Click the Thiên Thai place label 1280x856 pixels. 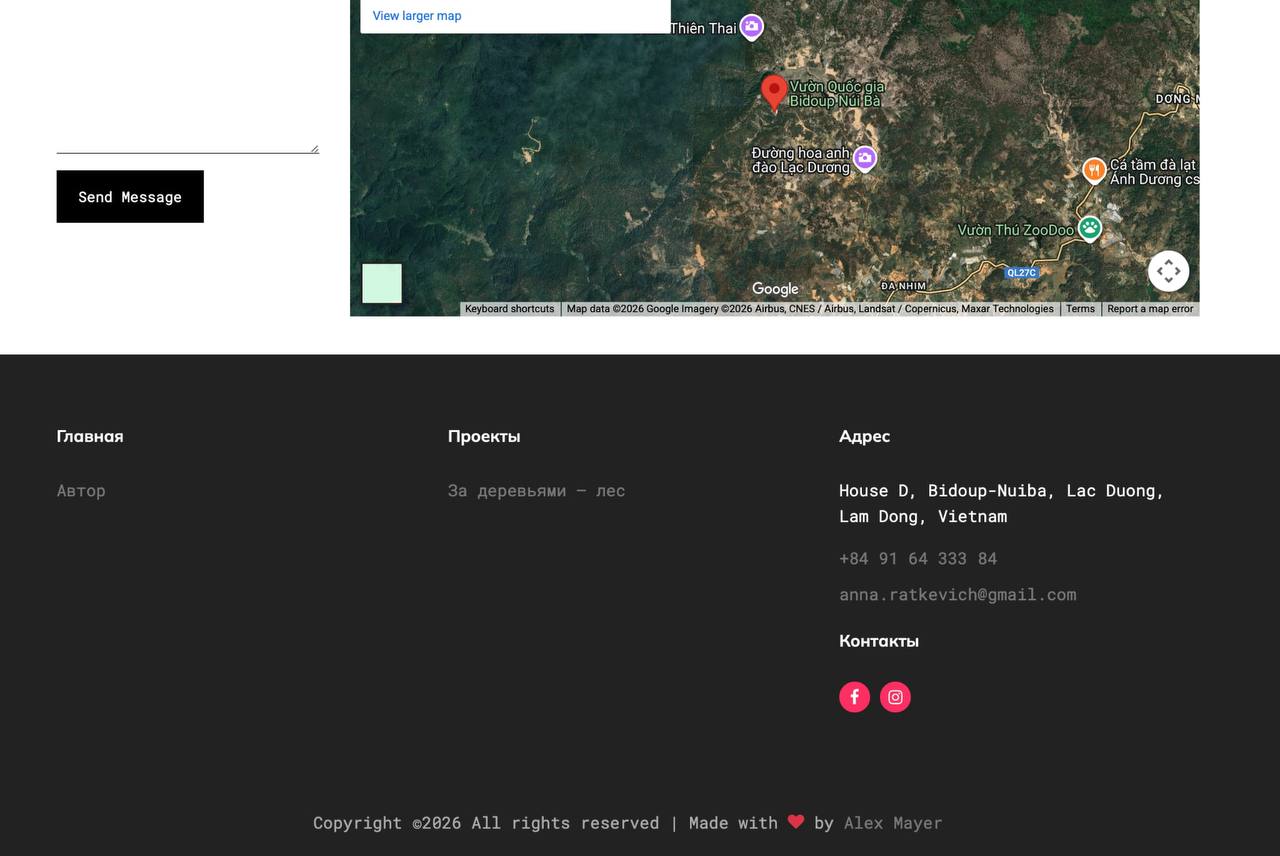pyautogui.click(x=703, y=28)
